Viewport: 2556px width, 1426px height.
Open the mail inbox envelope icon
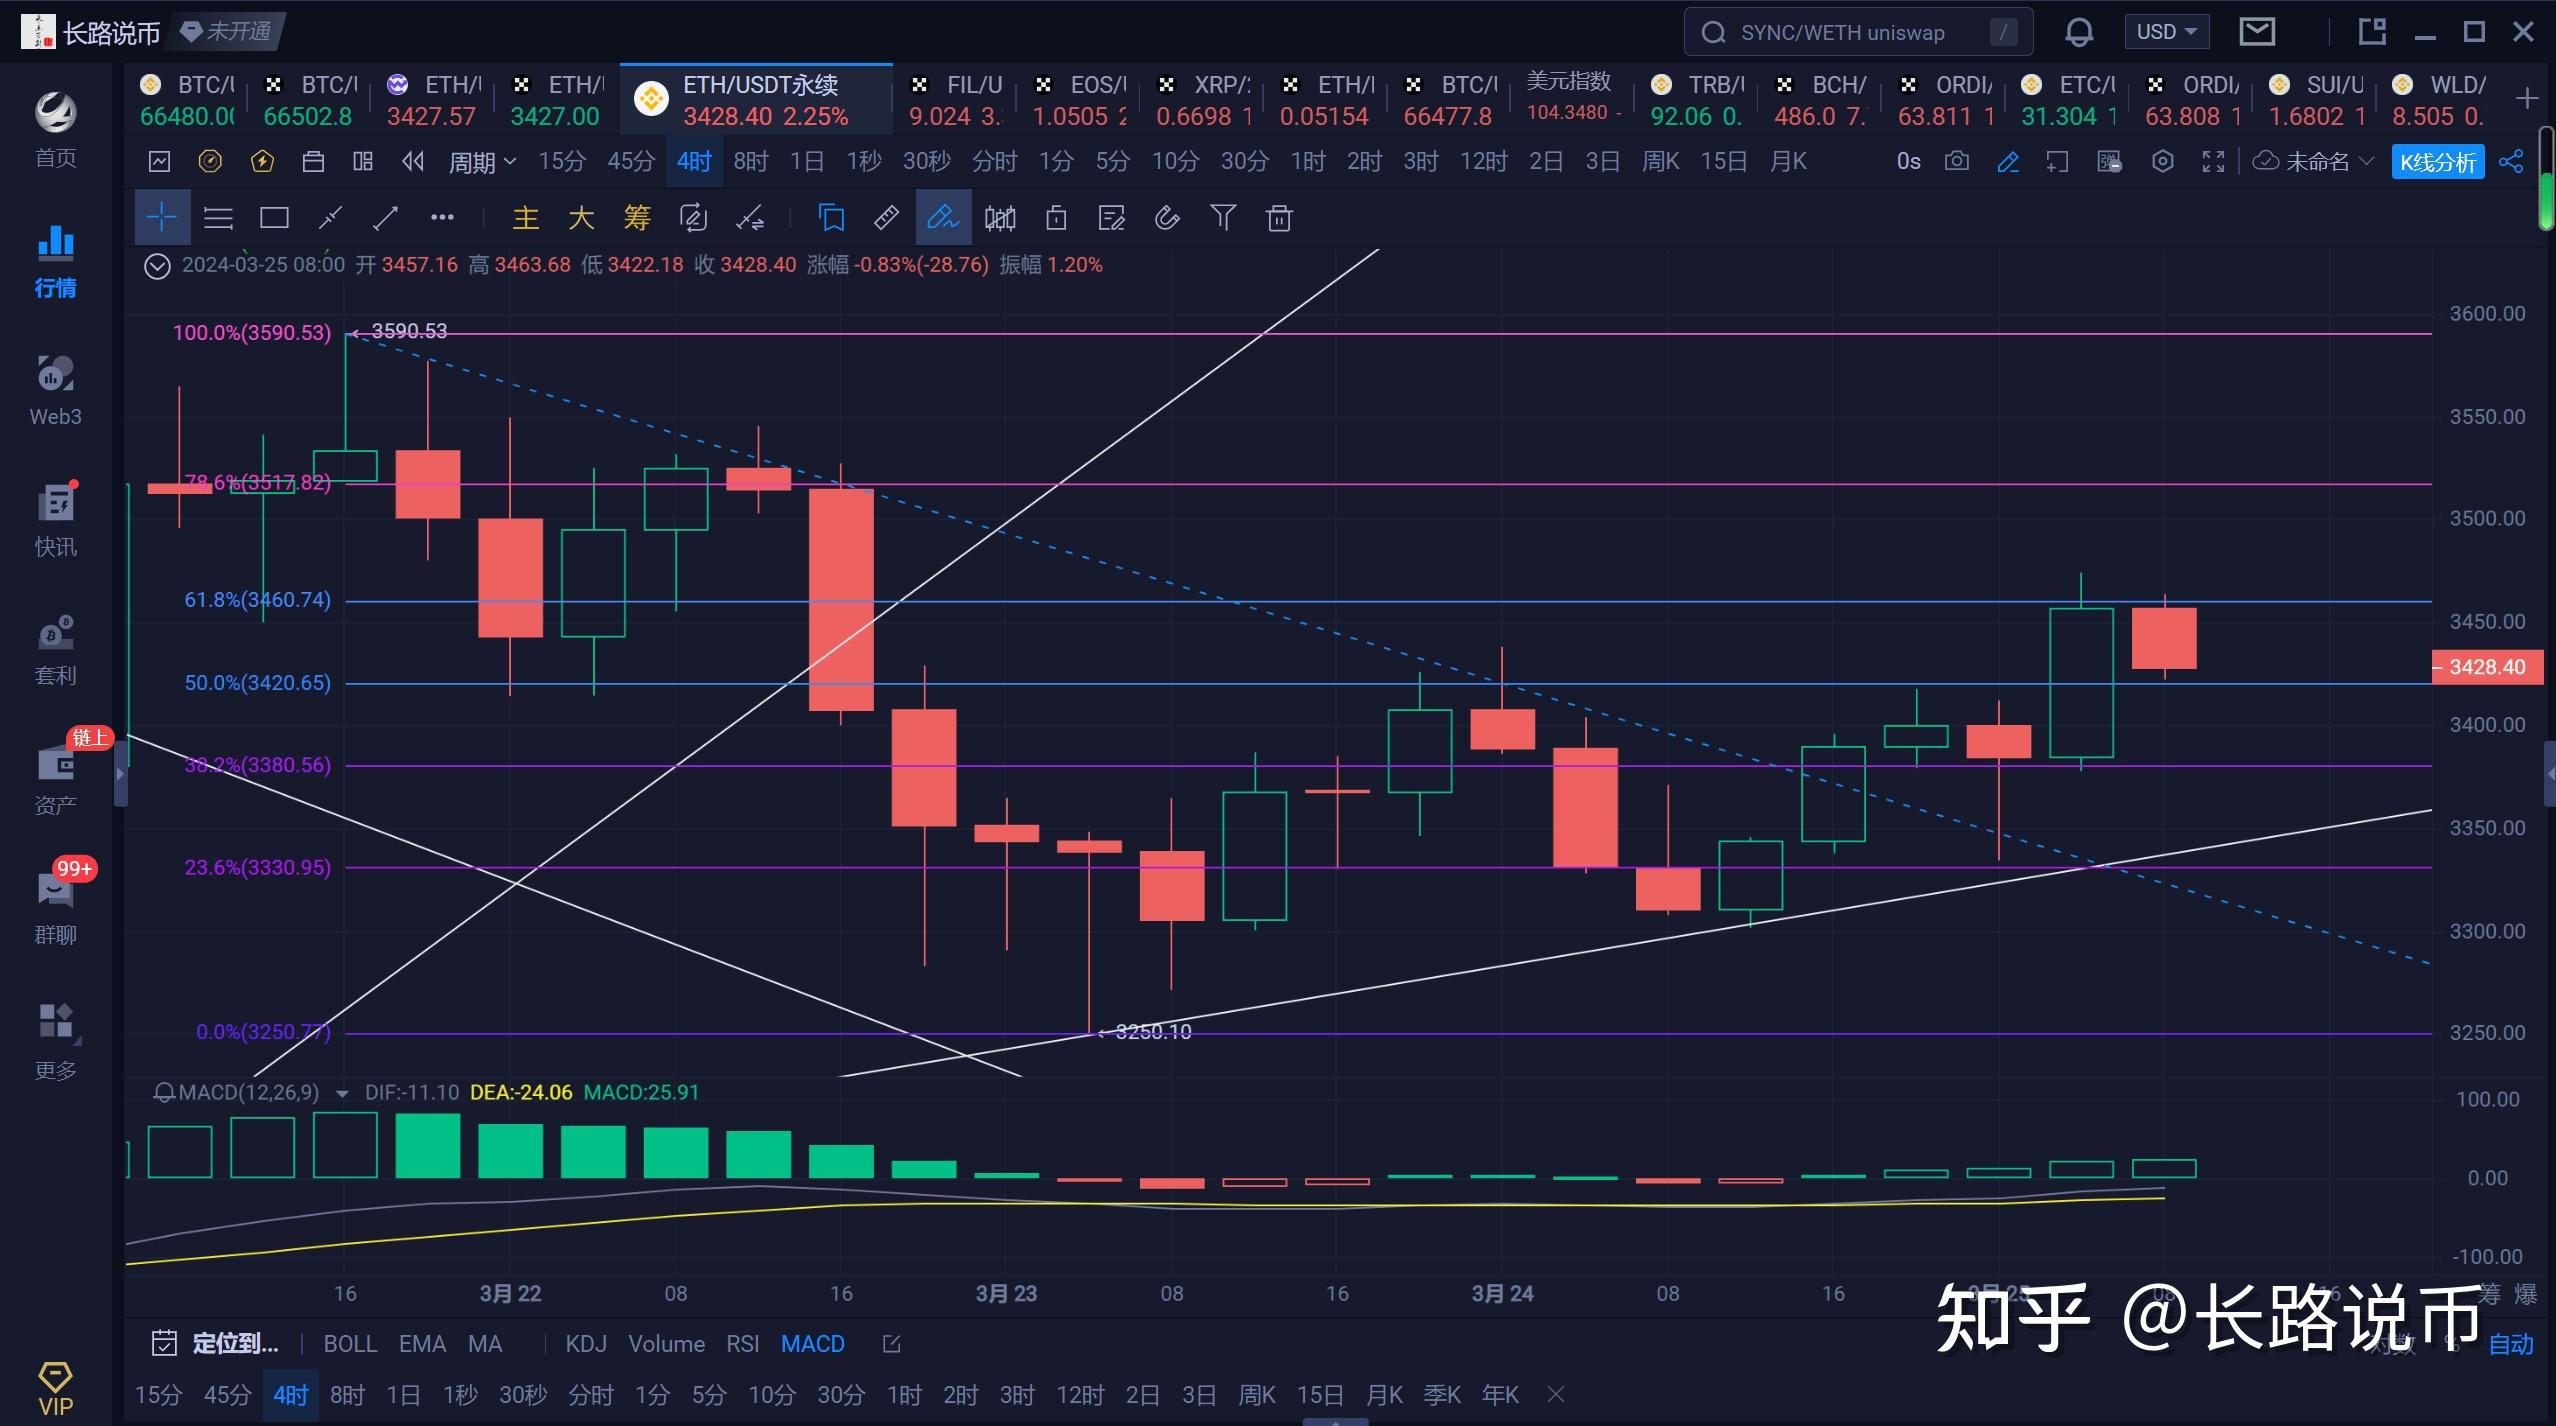(2257, 32)
